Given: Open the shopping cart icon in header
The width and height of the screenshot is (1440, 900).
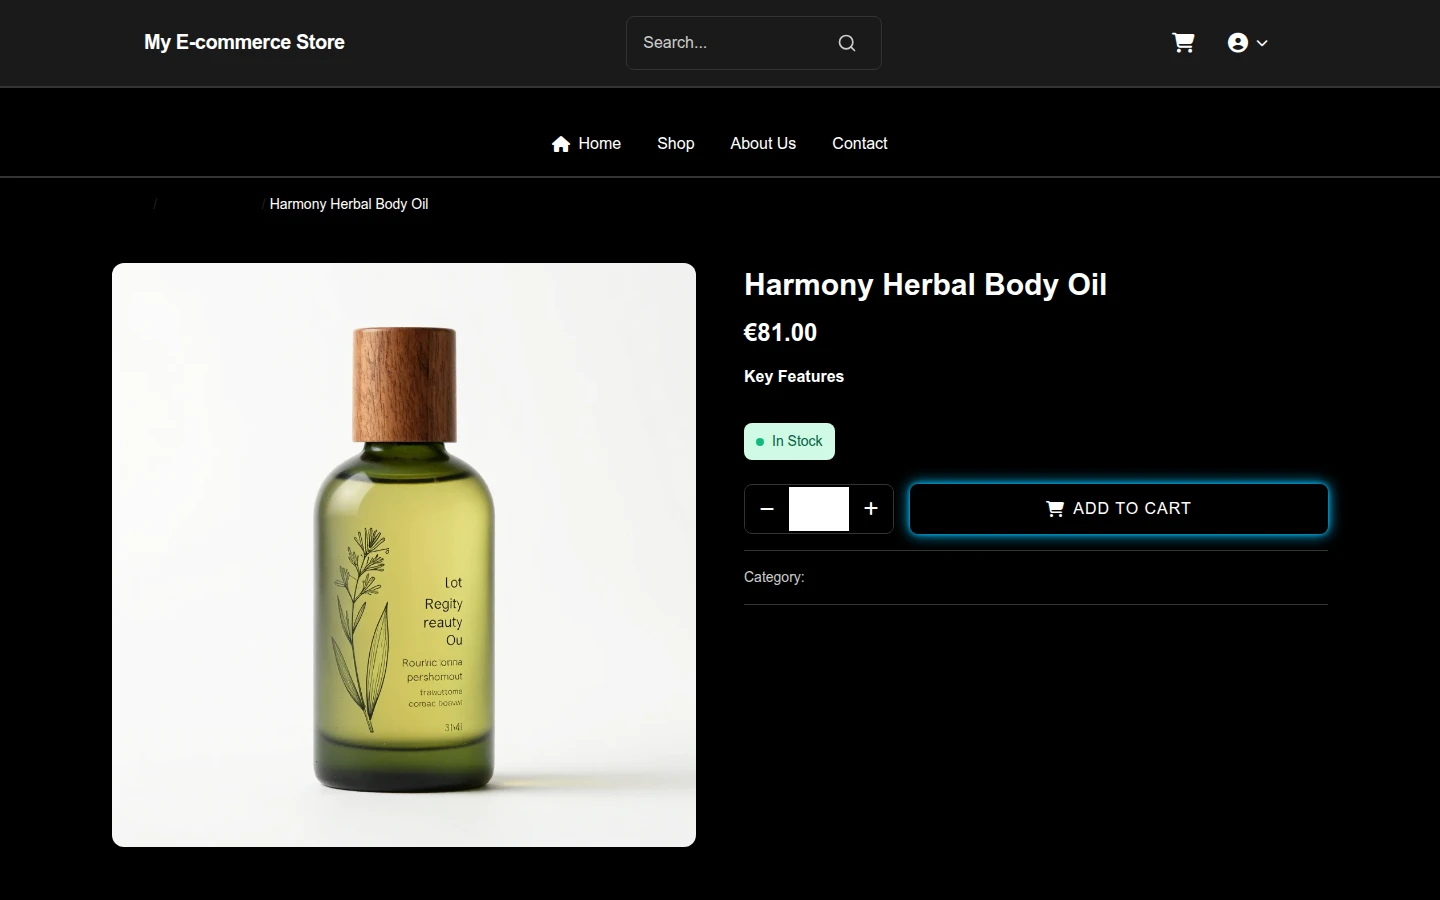Looking at the screenshot, I should pyautogui.click(x=1183, y=43).
